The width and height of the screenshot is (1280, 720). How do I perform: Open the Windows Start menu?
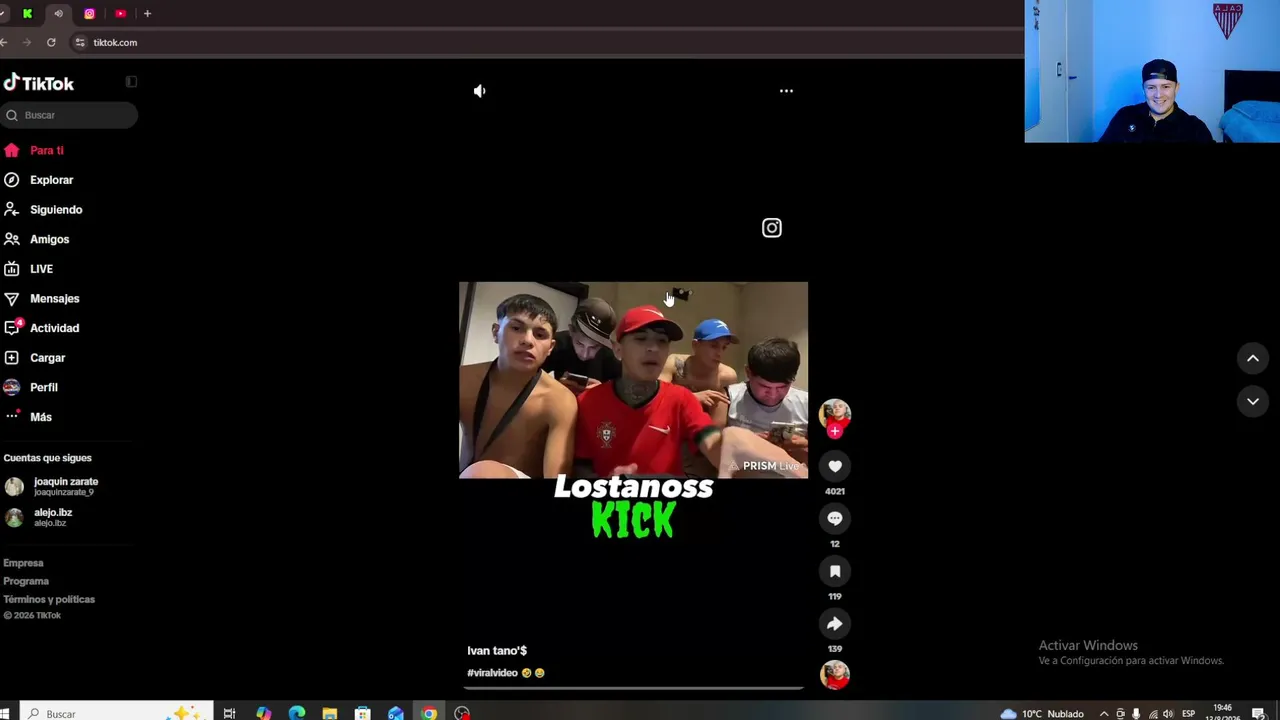point(5,713)
